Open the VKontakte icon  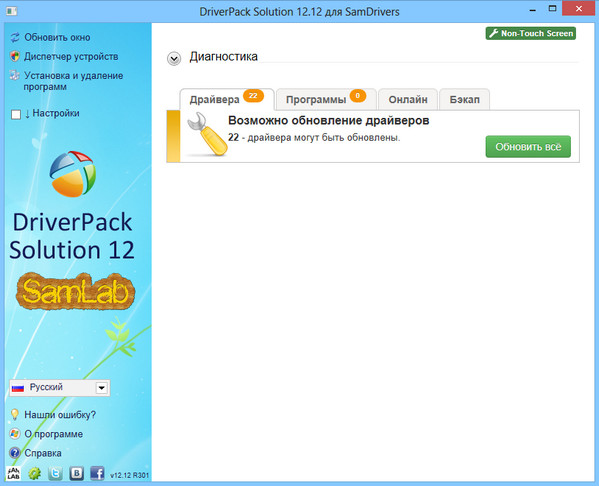pos(76,474)
